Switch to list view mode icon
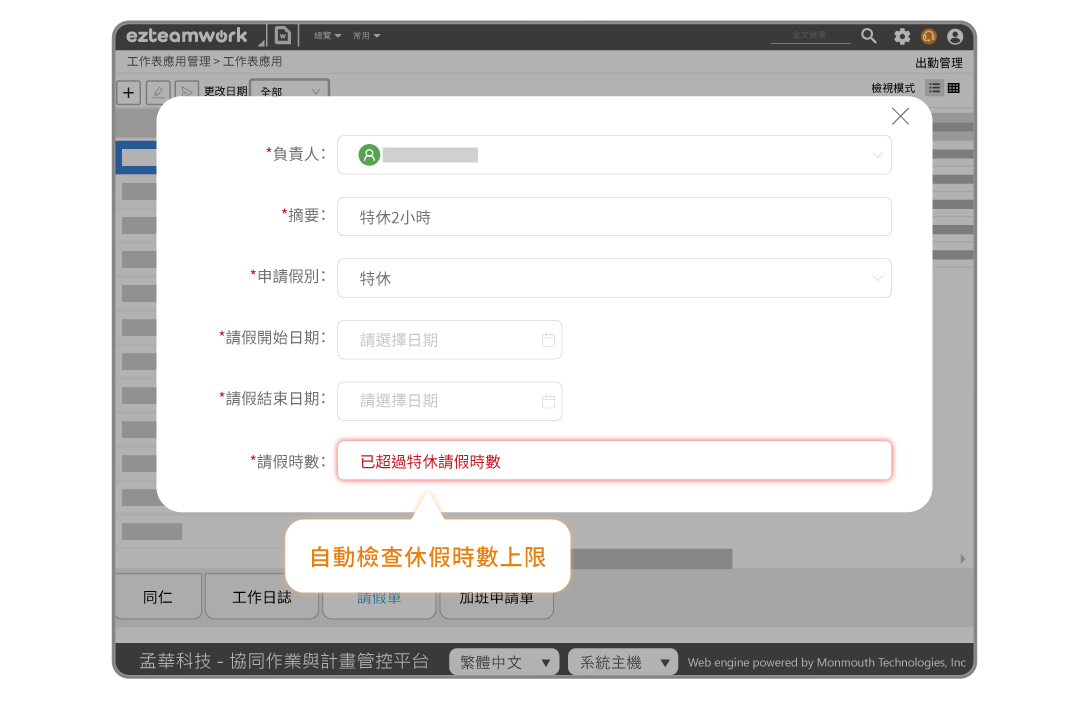Viewport: 1088px width, 728px height. [x=934, y=88]
